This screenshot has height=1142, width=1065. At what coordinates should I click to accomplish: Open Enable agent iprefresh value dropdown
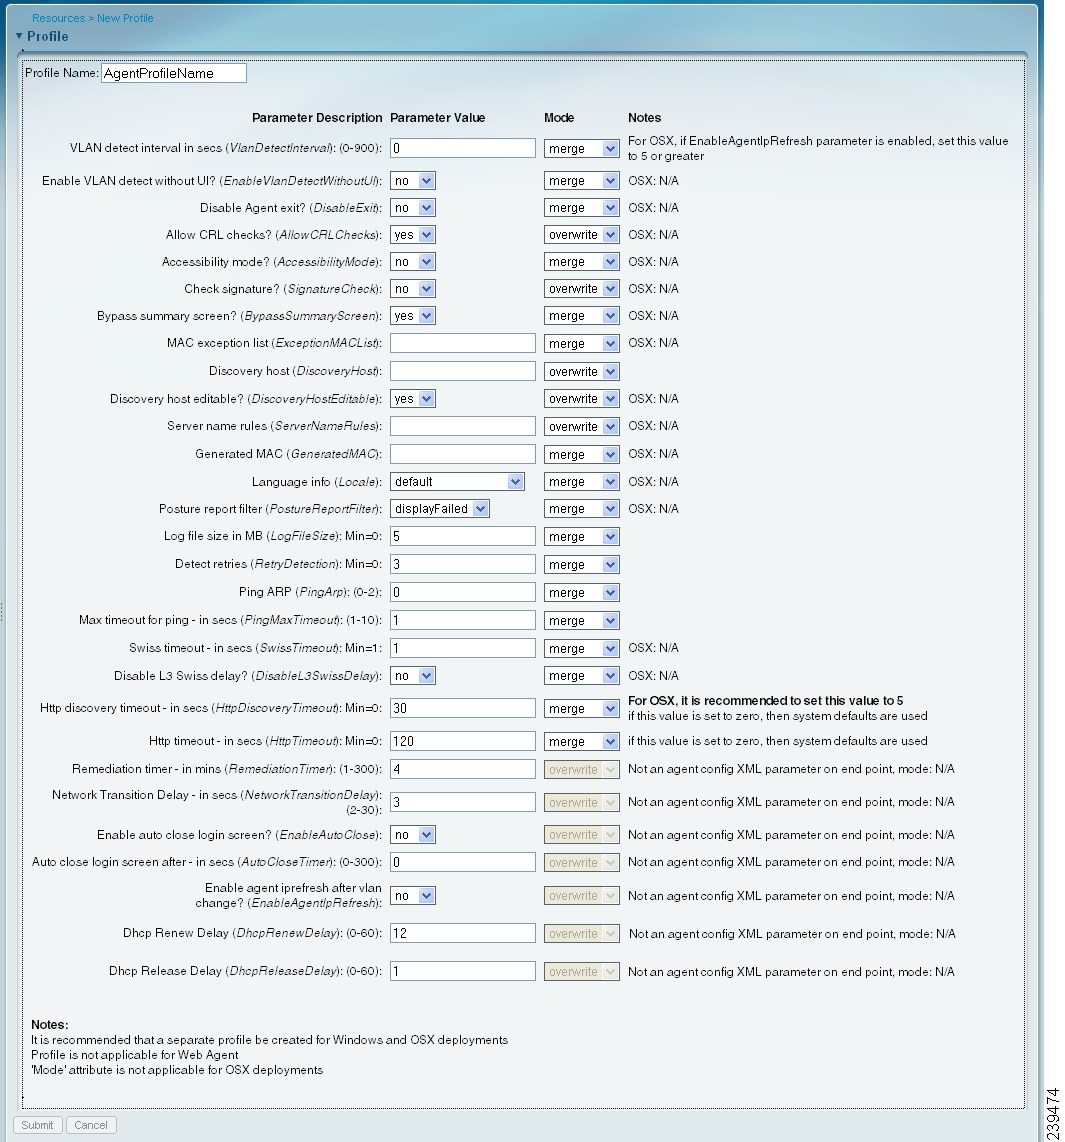pos(413,896)
